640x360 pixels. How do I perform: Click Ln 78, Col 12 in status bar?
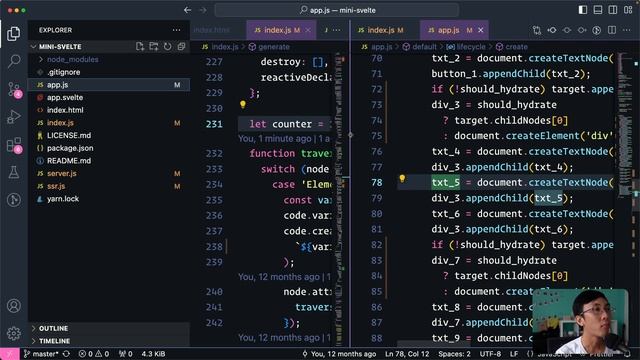coord(407,354)
